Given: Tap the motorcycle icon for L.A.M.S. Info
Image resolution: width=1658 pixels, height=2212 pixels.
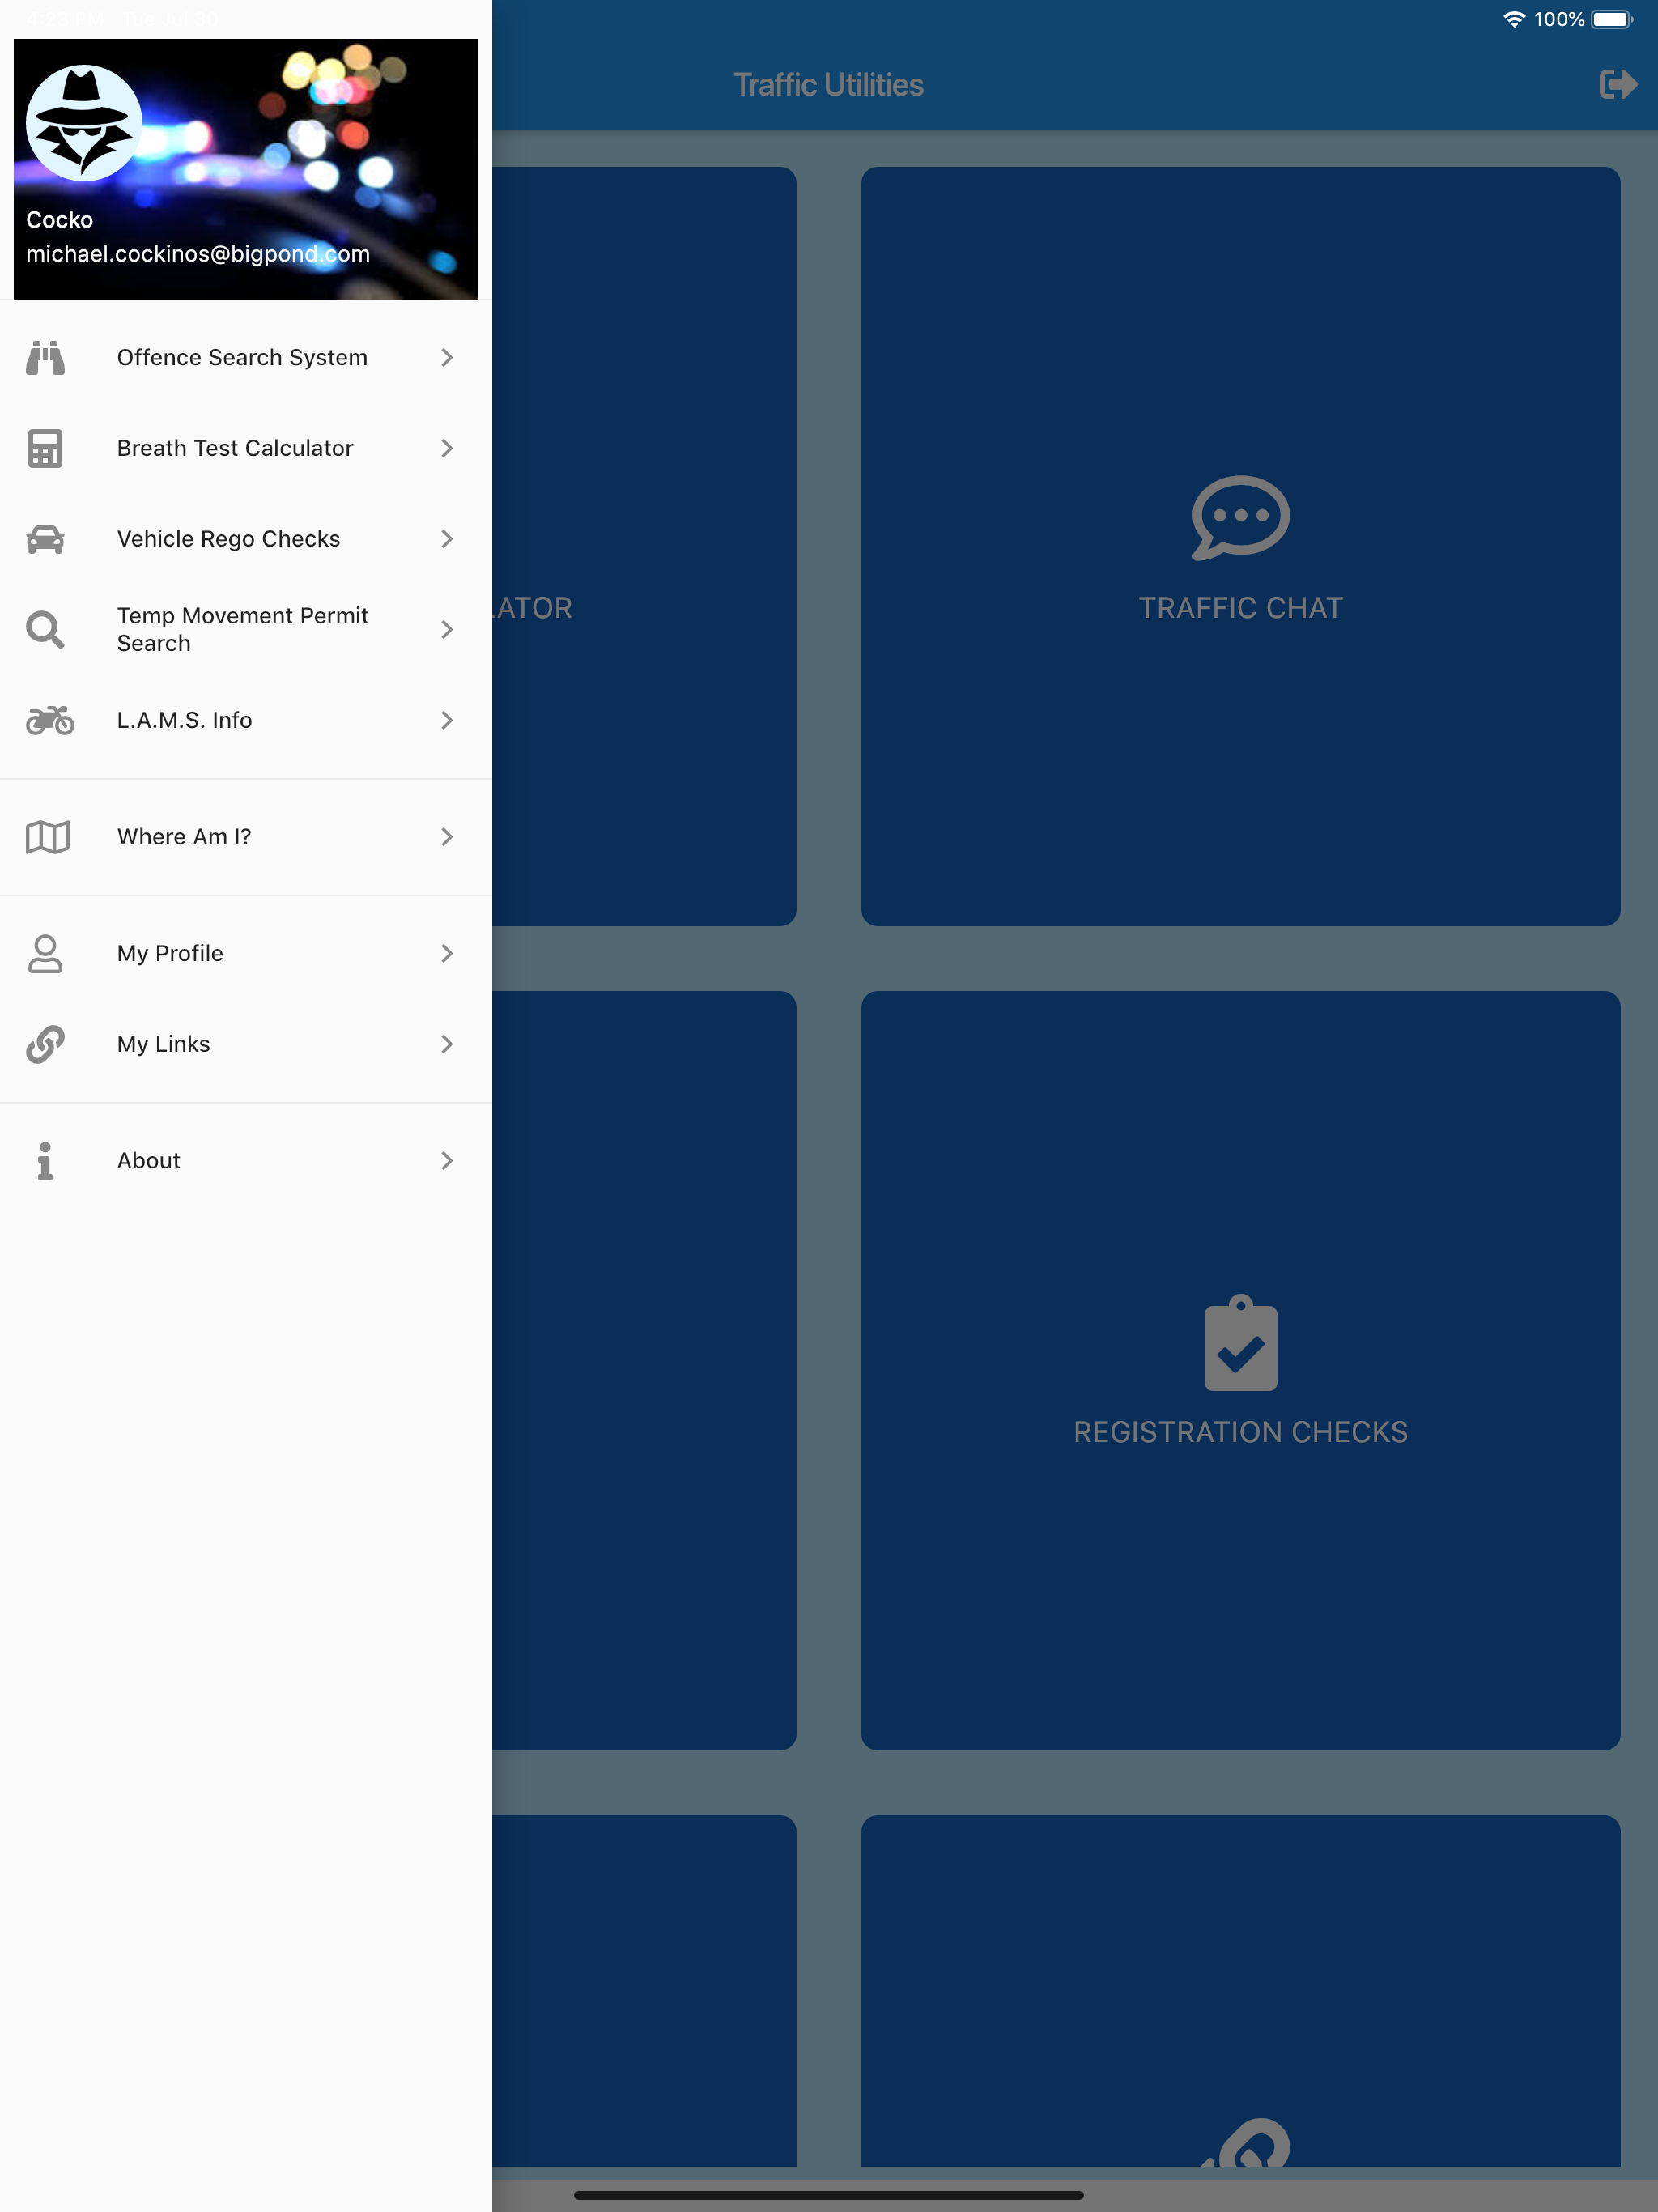Looking at the screenshot, I should (x=49, y=720).
